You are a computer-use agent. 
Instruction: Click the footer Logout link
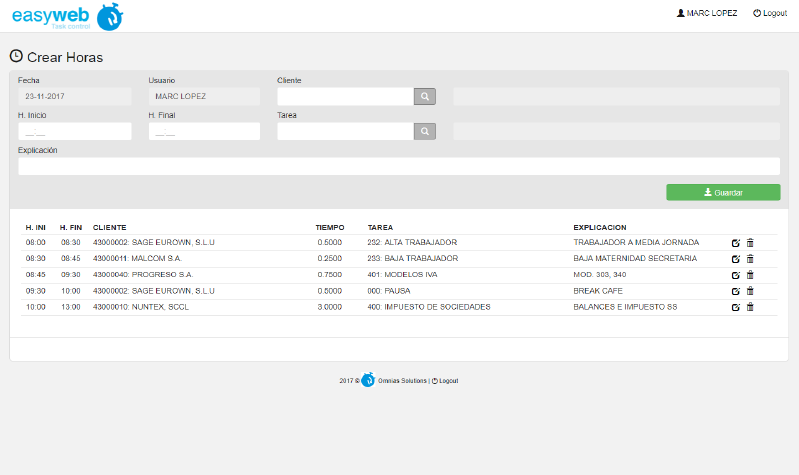coord(446,381)
